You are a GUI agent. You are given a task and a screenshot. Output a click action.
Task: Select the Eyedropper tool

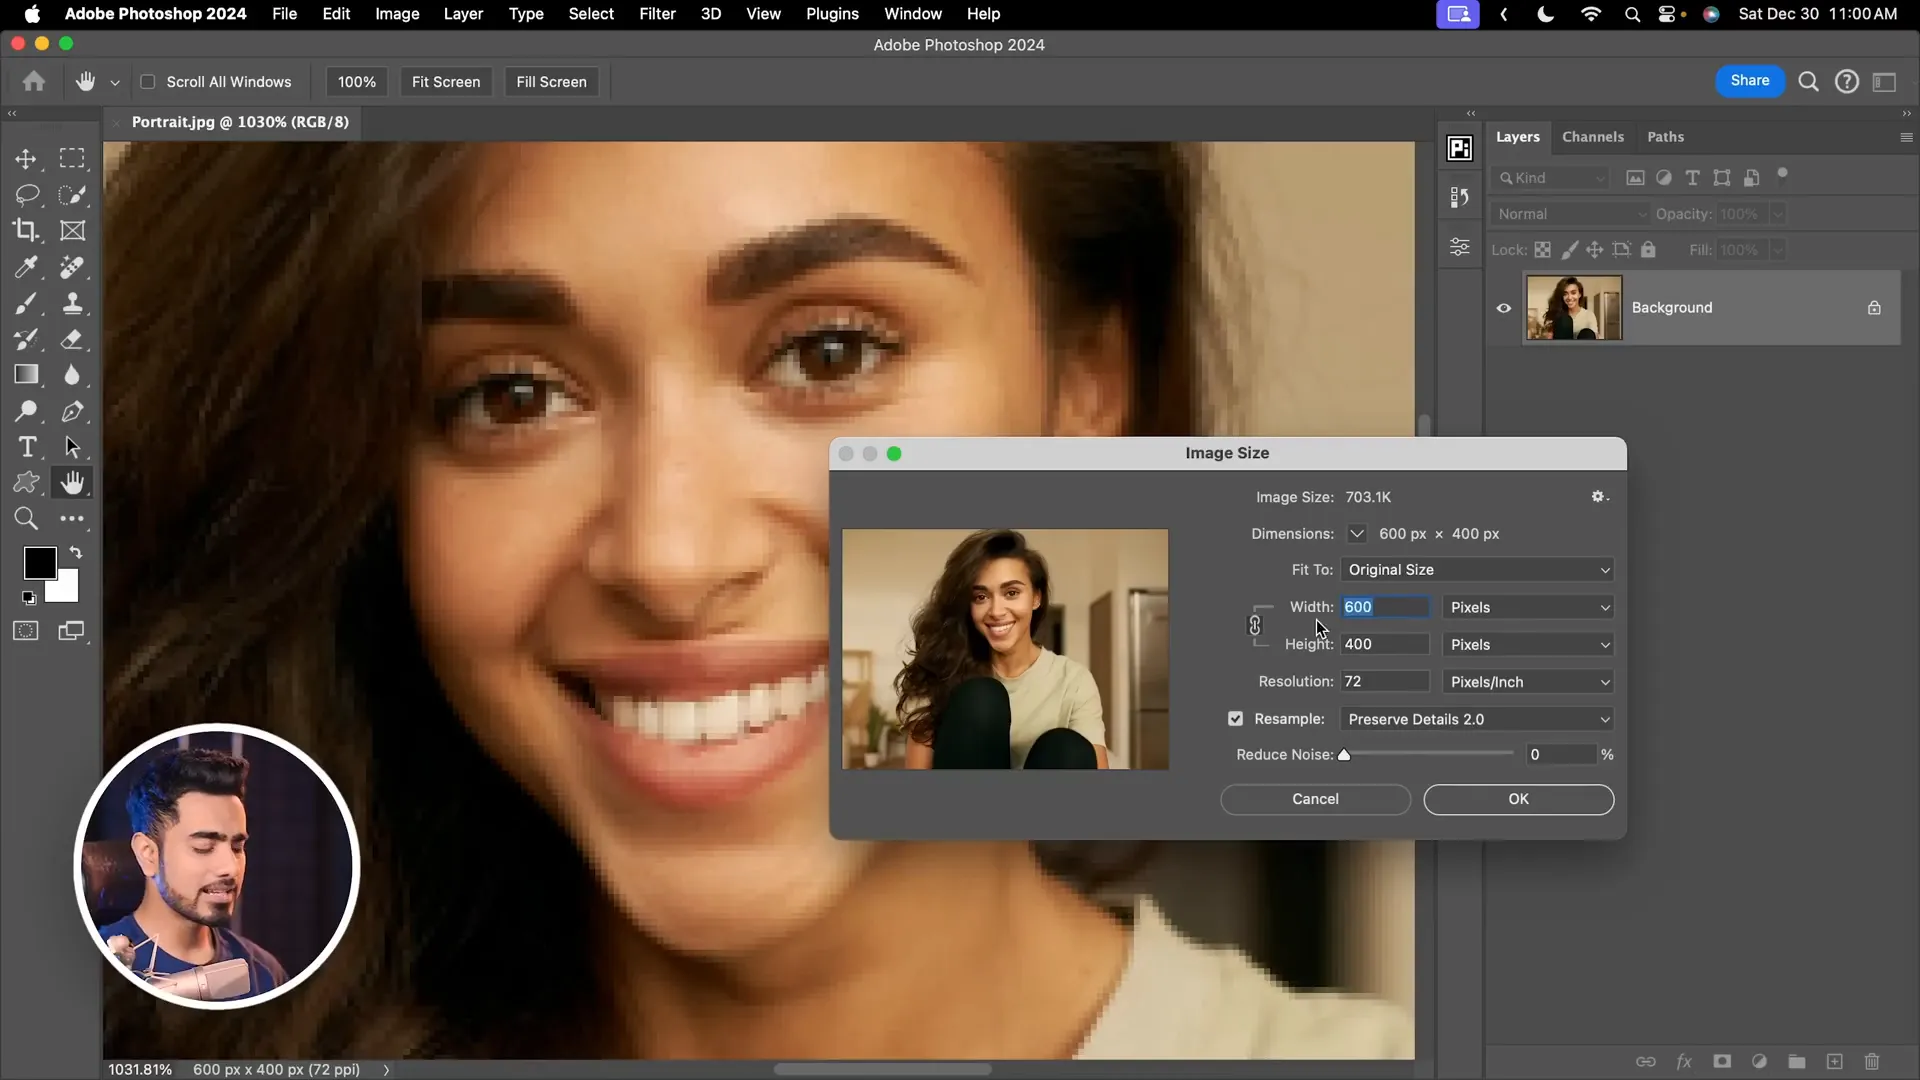[x=26, y=267]
